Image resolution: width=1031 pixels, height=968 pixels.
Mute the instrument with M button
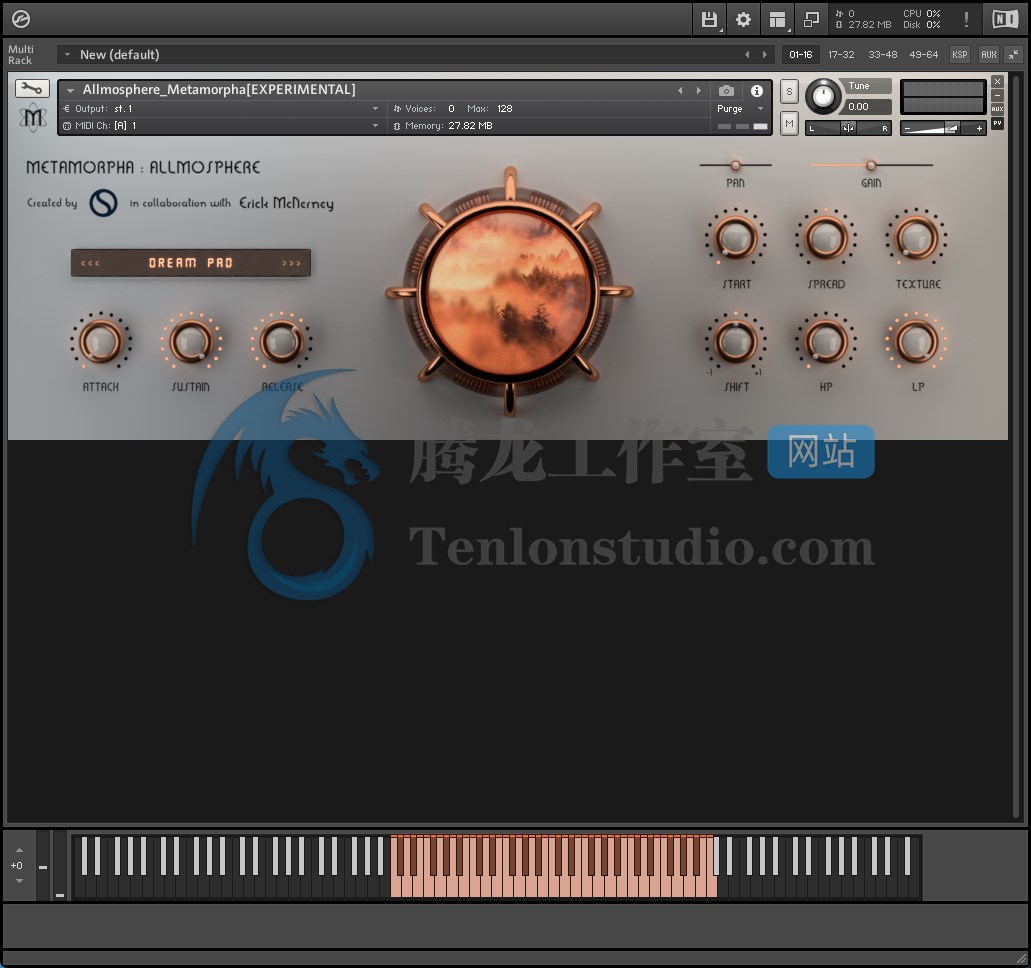click(x=789, y=123)
